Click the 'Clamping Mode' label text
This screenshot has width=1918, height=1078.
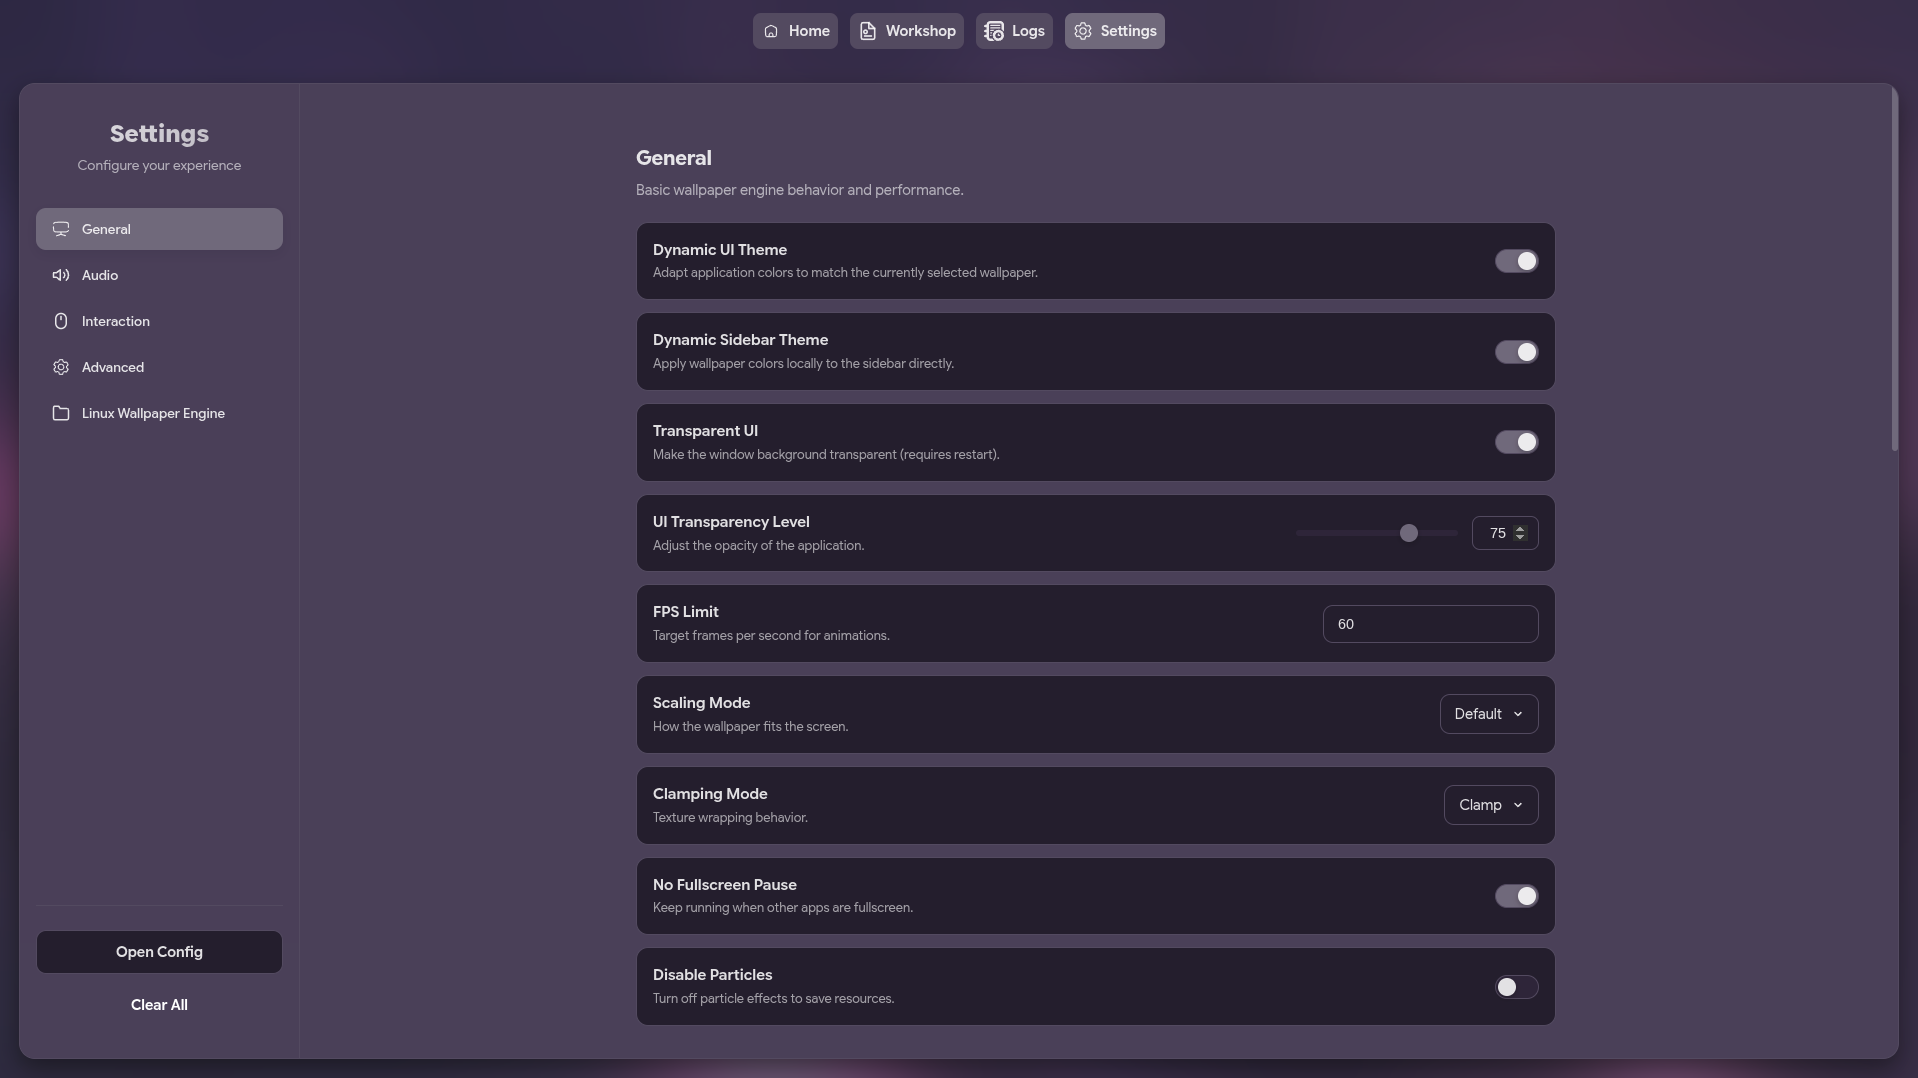[x=710, y=794]
